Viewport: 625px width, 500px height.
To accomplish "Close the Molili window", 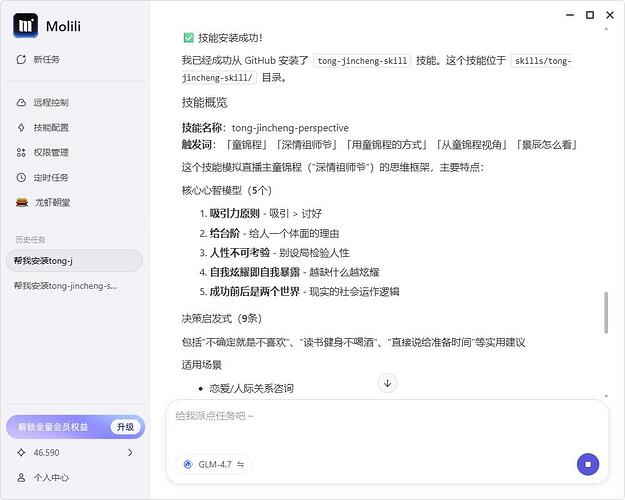I will tap(609, 15).
